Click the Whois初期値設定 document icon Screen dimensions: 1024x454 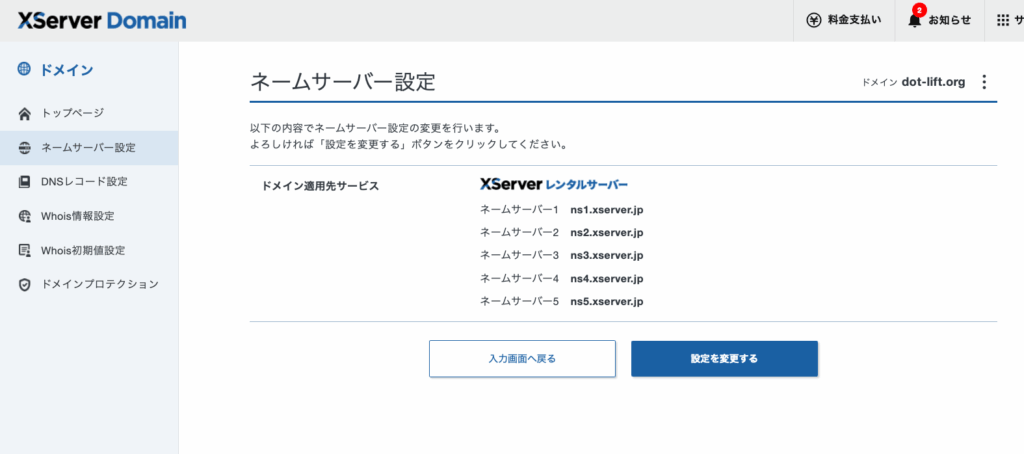click(x=25, y=250)
